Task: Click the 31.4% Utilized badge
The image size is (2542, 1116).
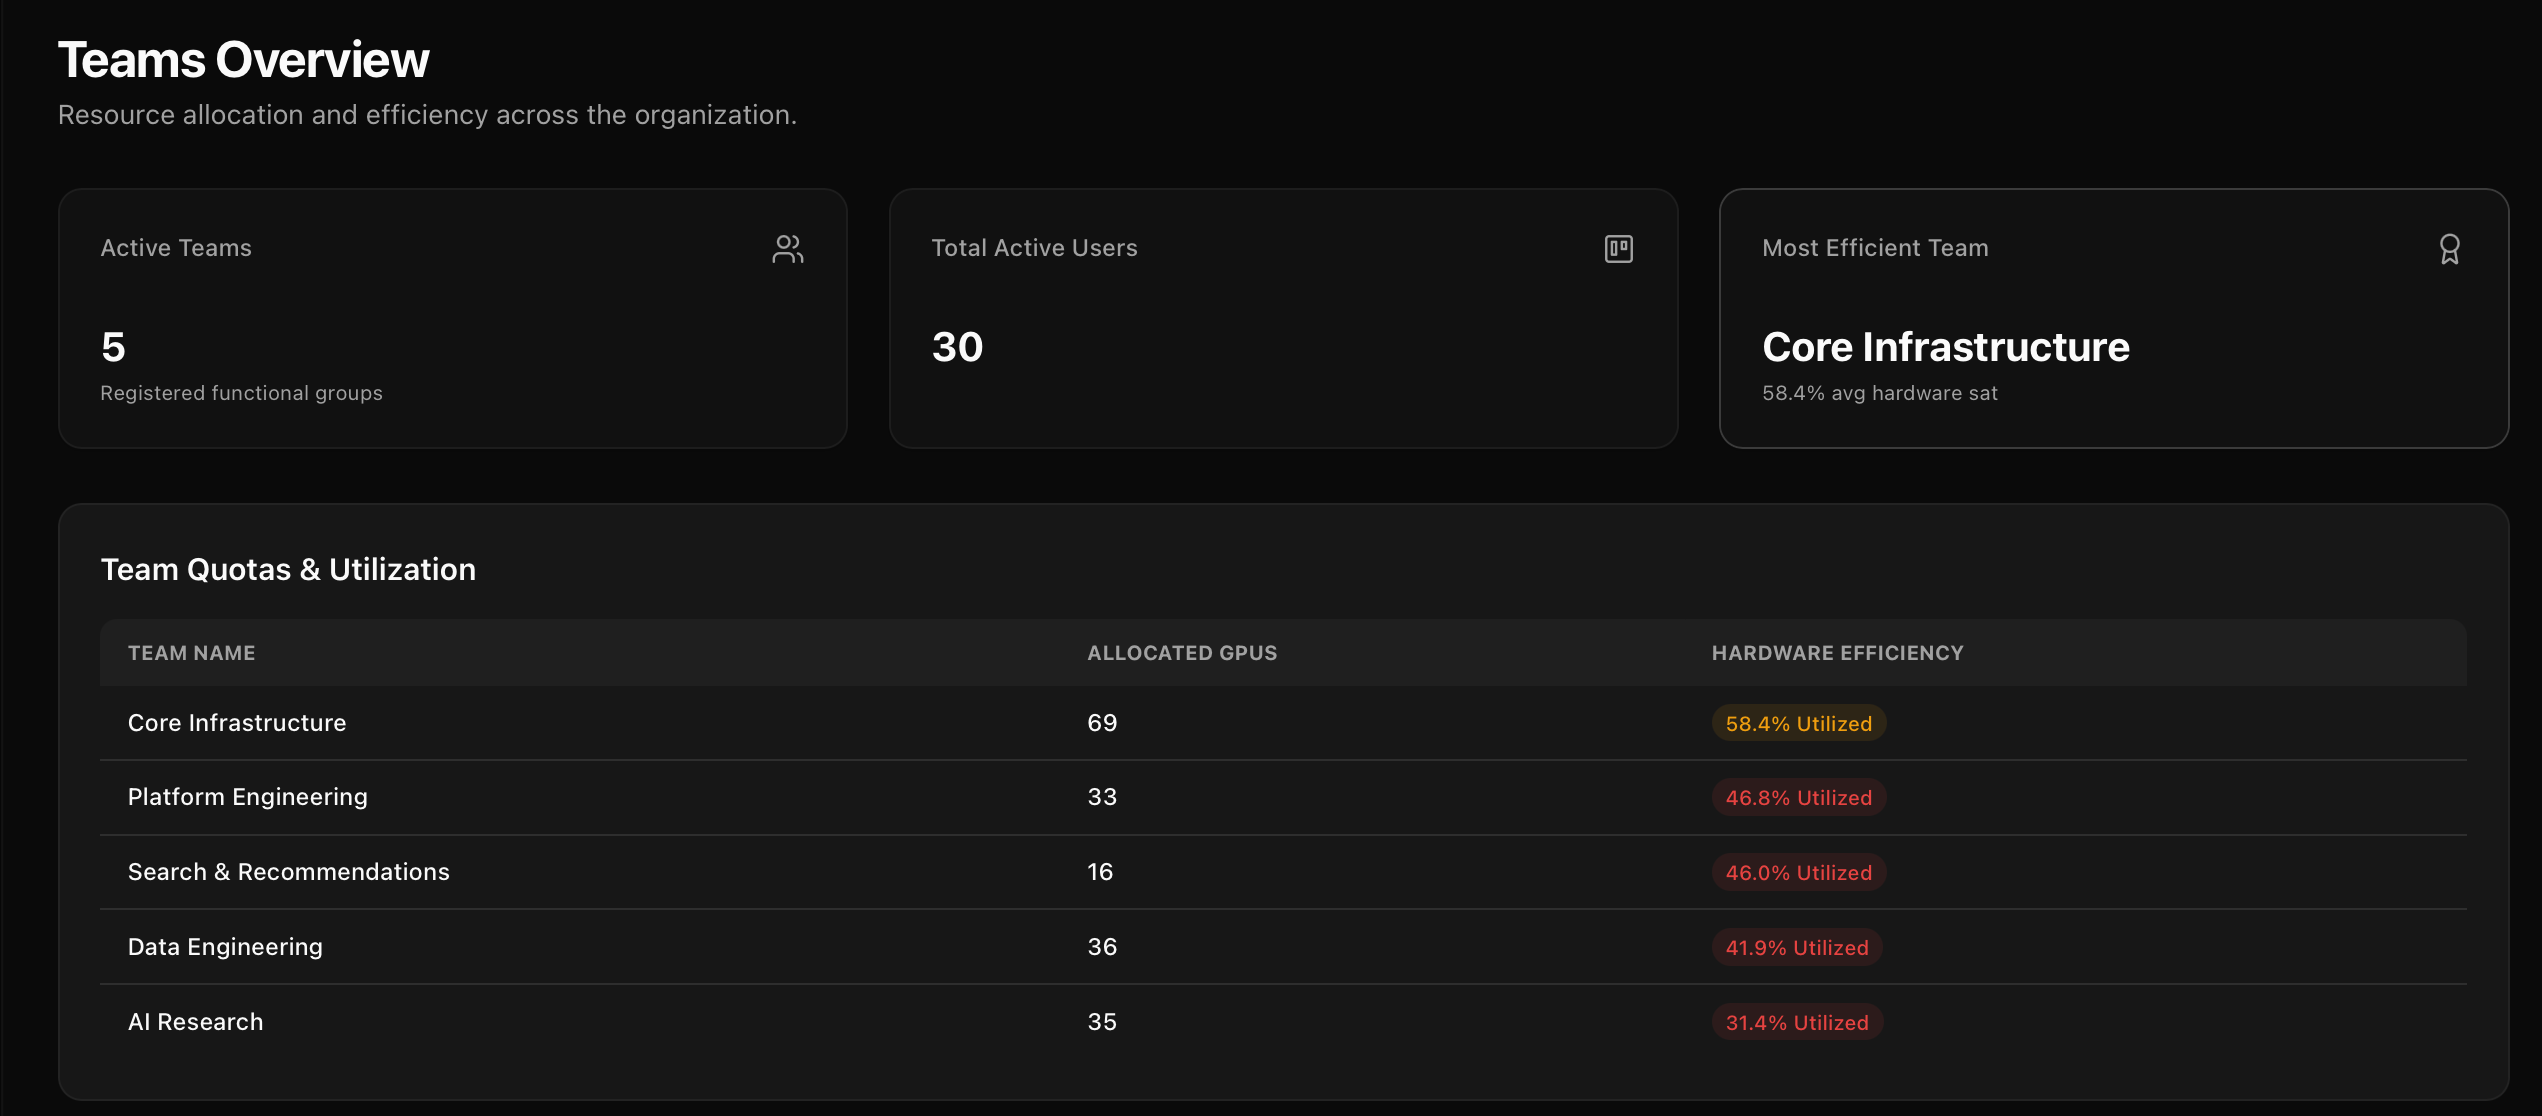Action: pos(1796,1023)
